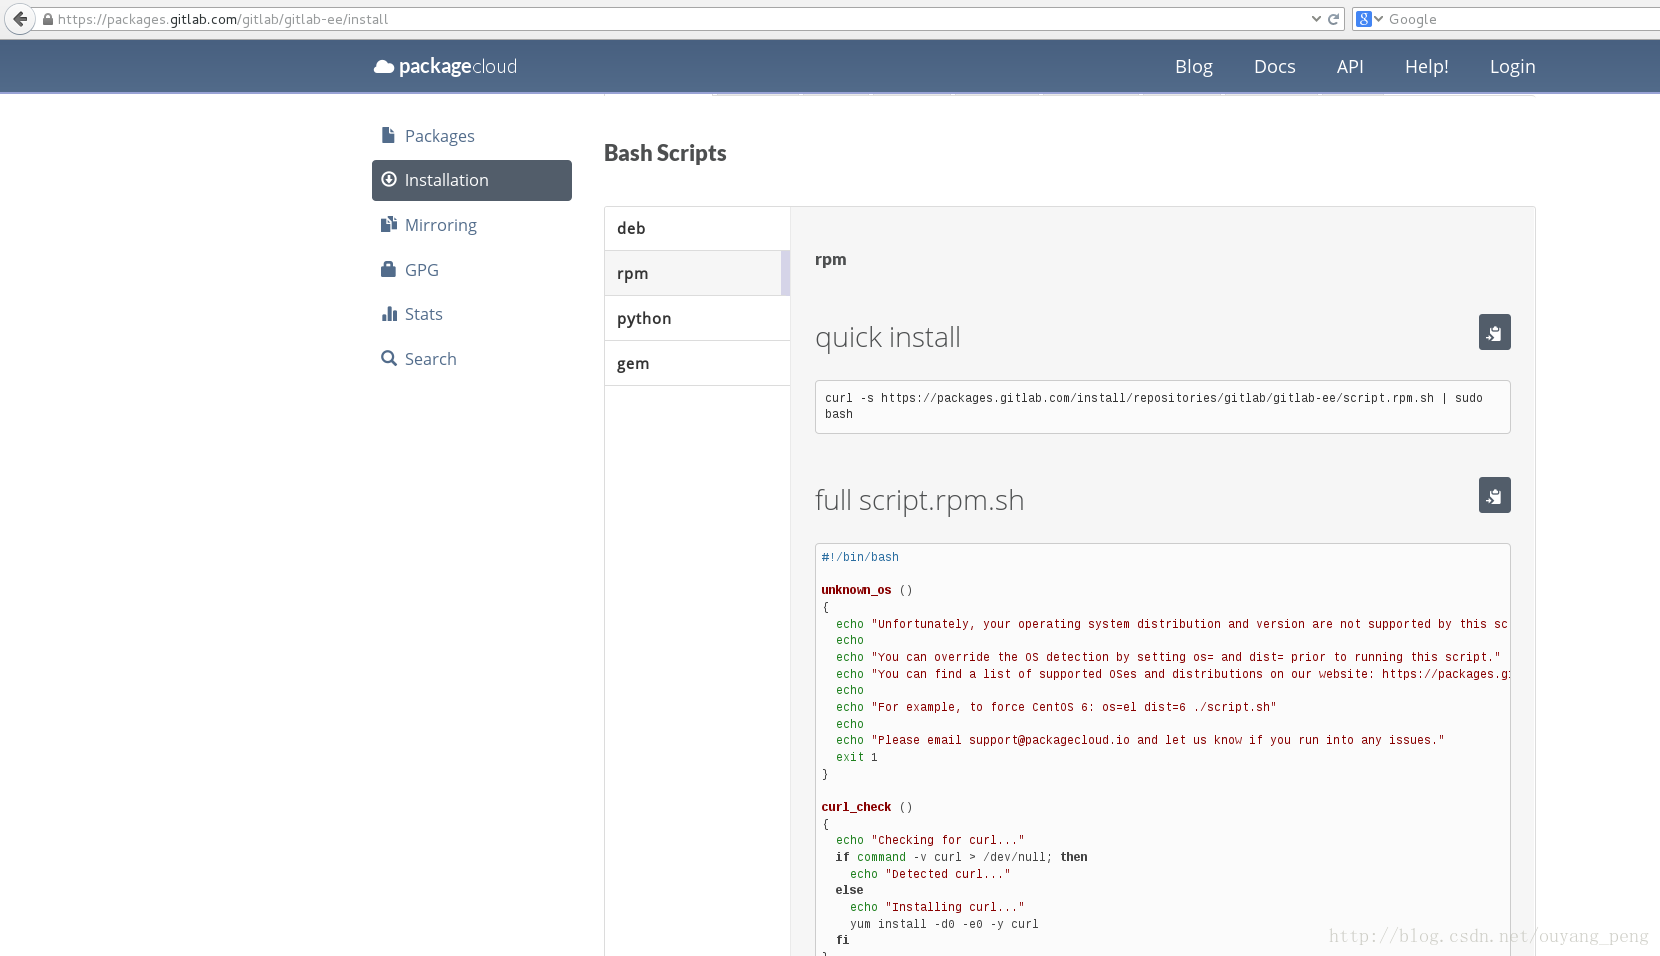This screenshot has width=1660, height=956.
Task: Click the 'For example, to force CentOS 6' line
Action: (1056, 707)
